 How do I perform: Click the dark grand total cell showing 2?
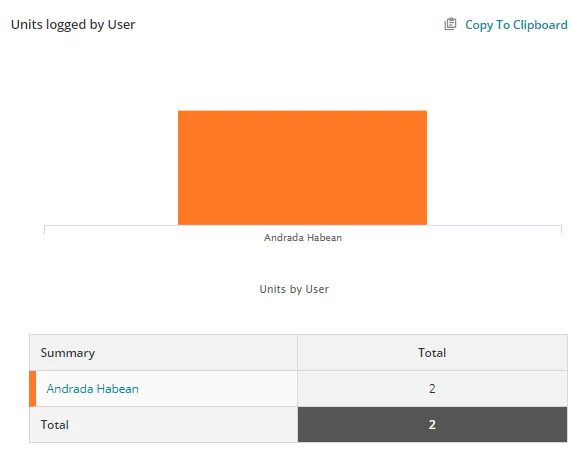click(x=432, y=424)
